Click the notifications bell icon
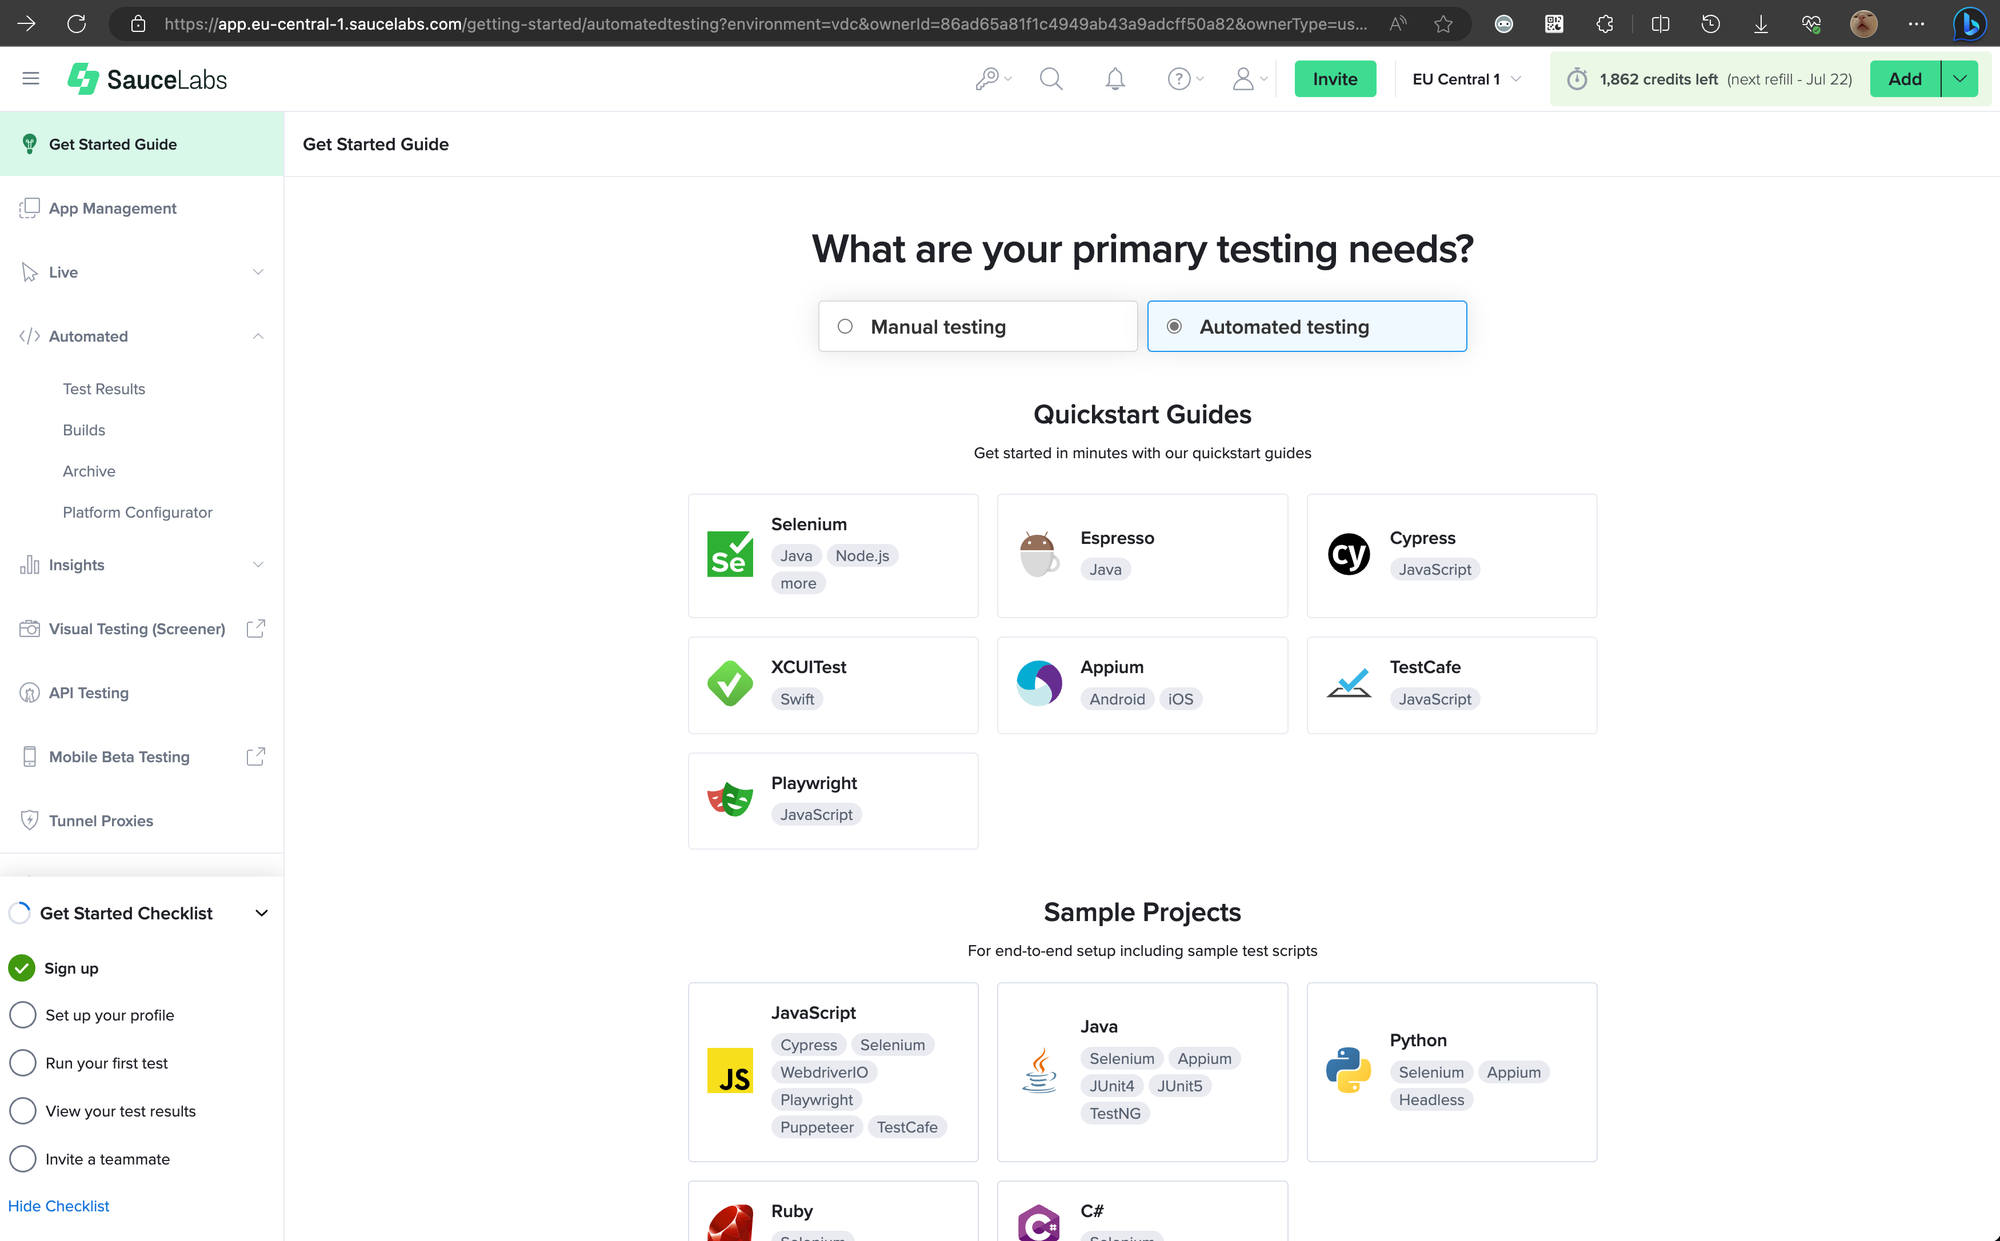 (x=1115, y=79)
